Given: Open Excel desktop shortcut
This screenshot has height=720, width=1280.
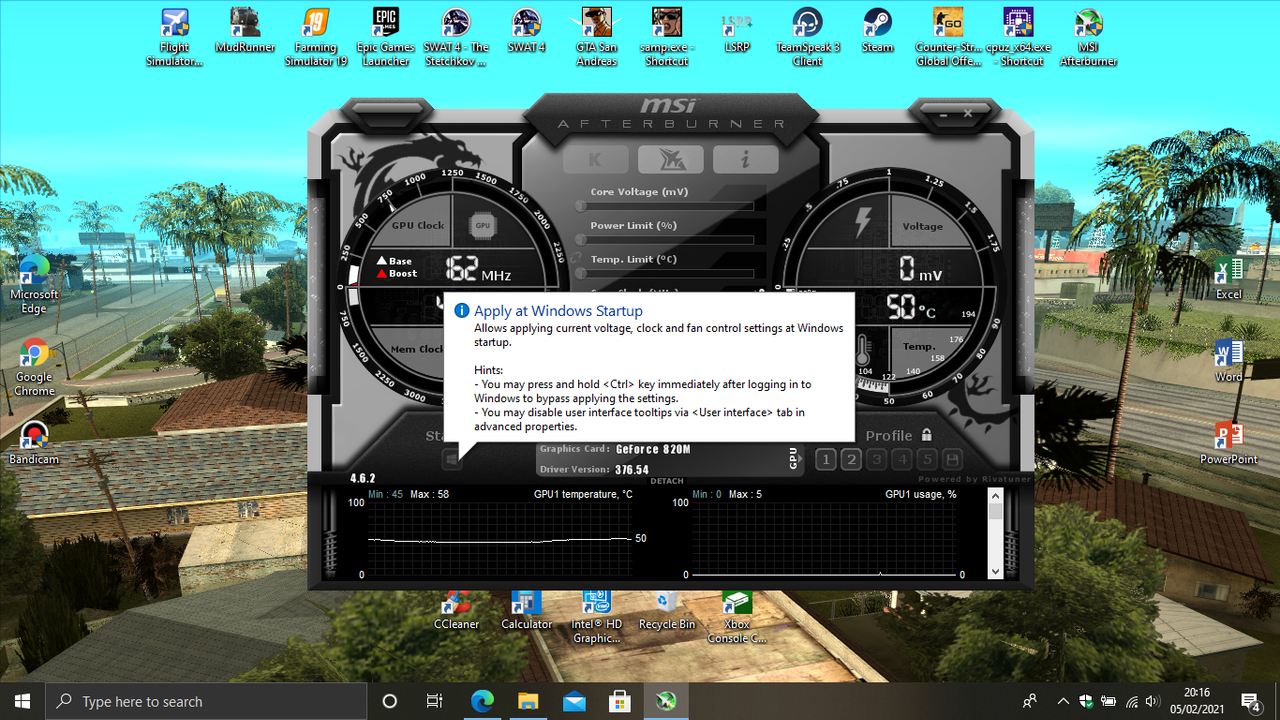Looking at the screenshot, I should (1229, 278).
